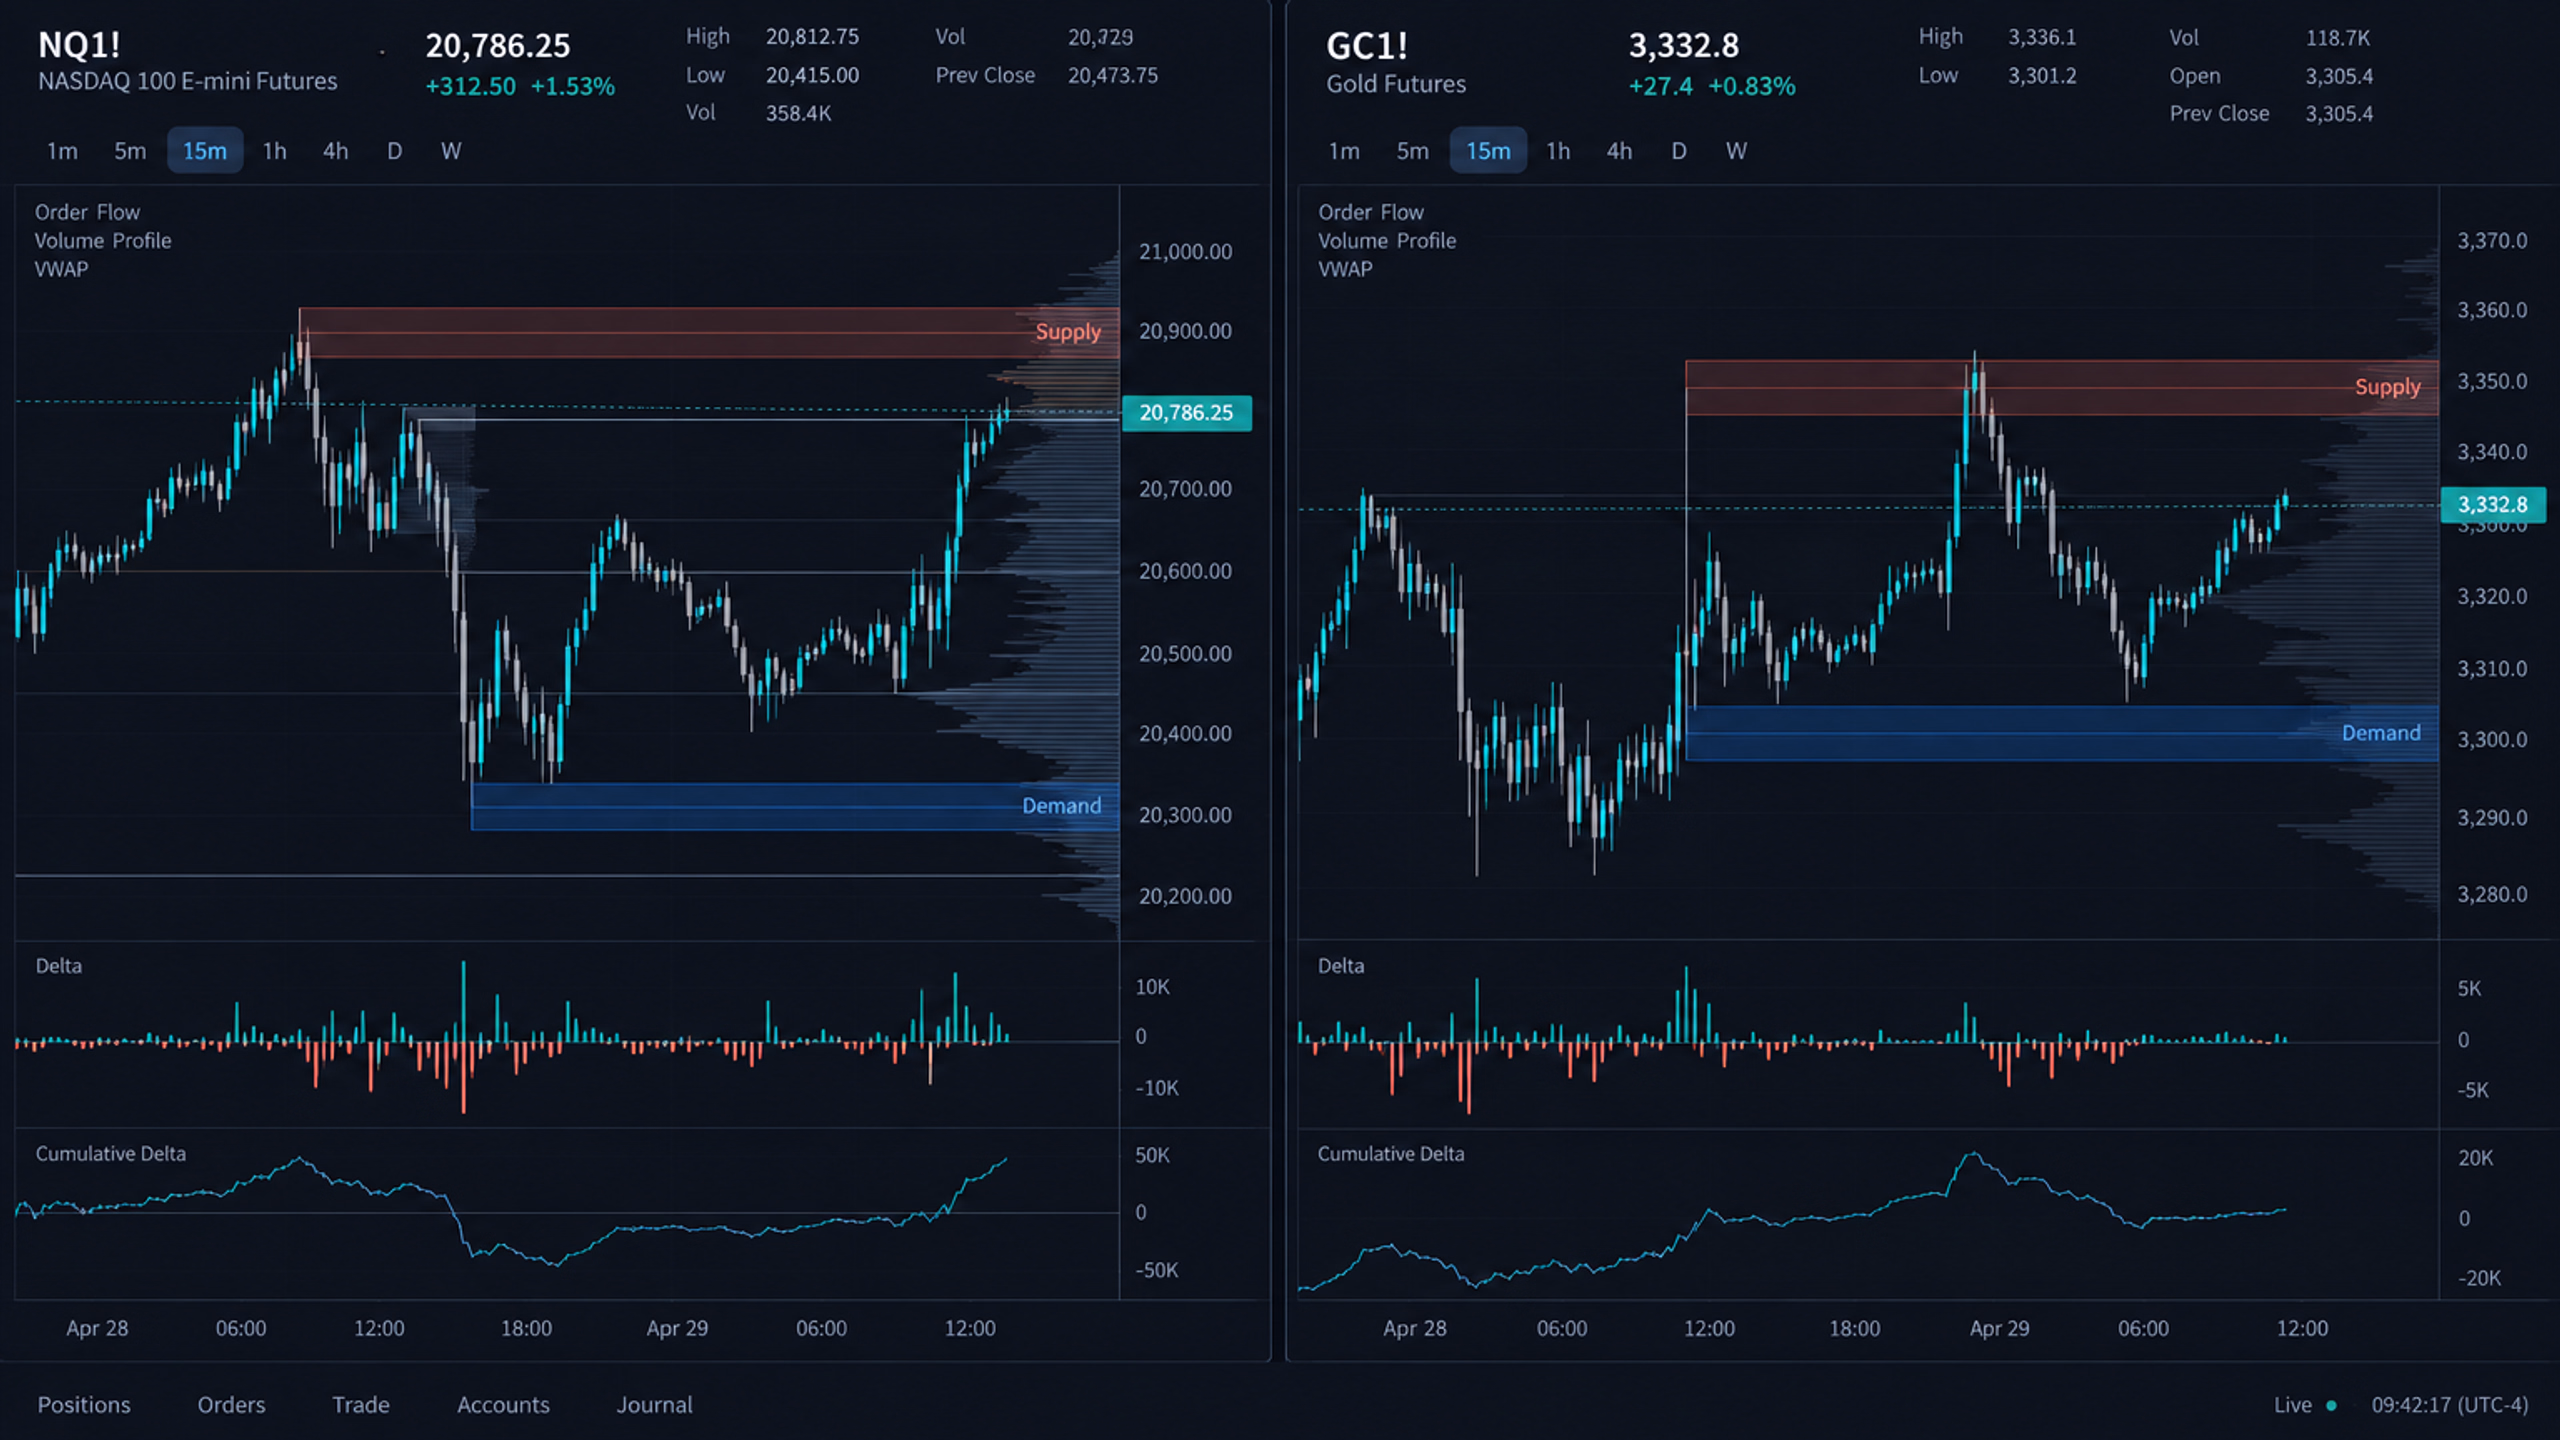
Task: Click the Delta pane label on NQ1!
Action: pos(58,966)
